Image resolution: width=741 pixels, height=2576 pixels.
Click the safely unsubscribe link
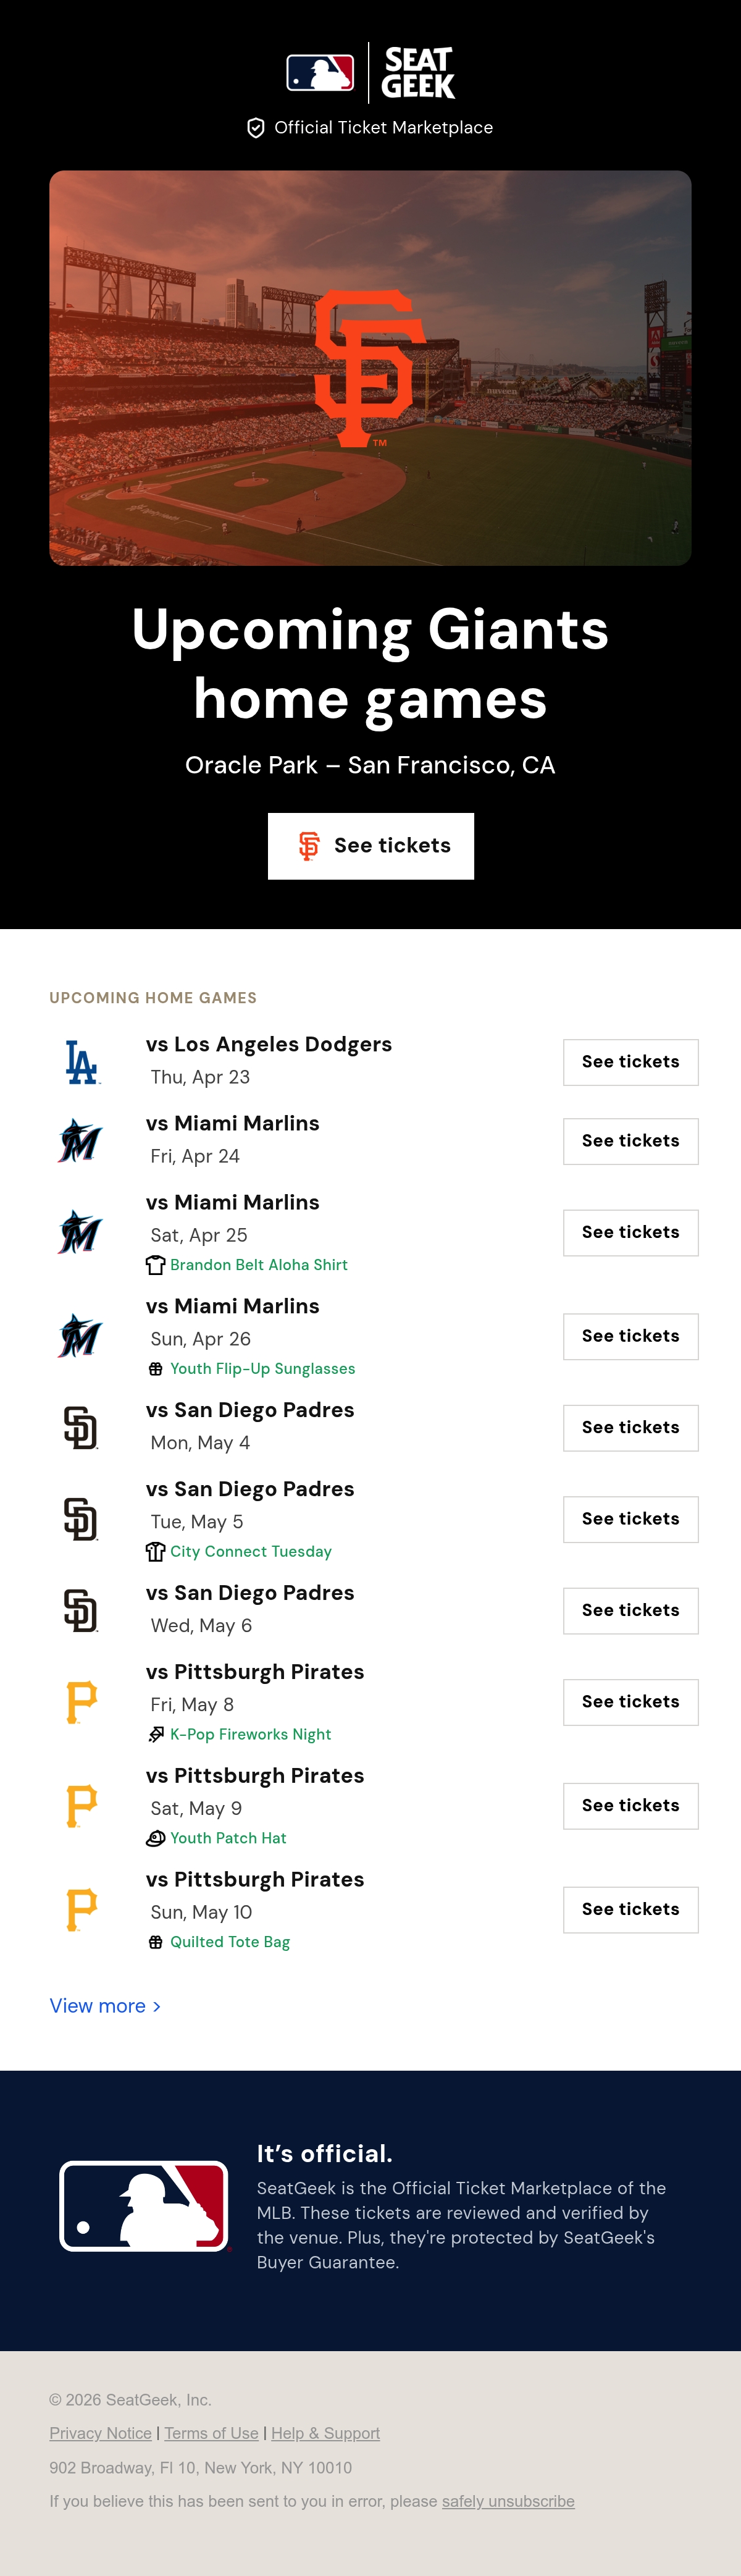click(508, 2501)
